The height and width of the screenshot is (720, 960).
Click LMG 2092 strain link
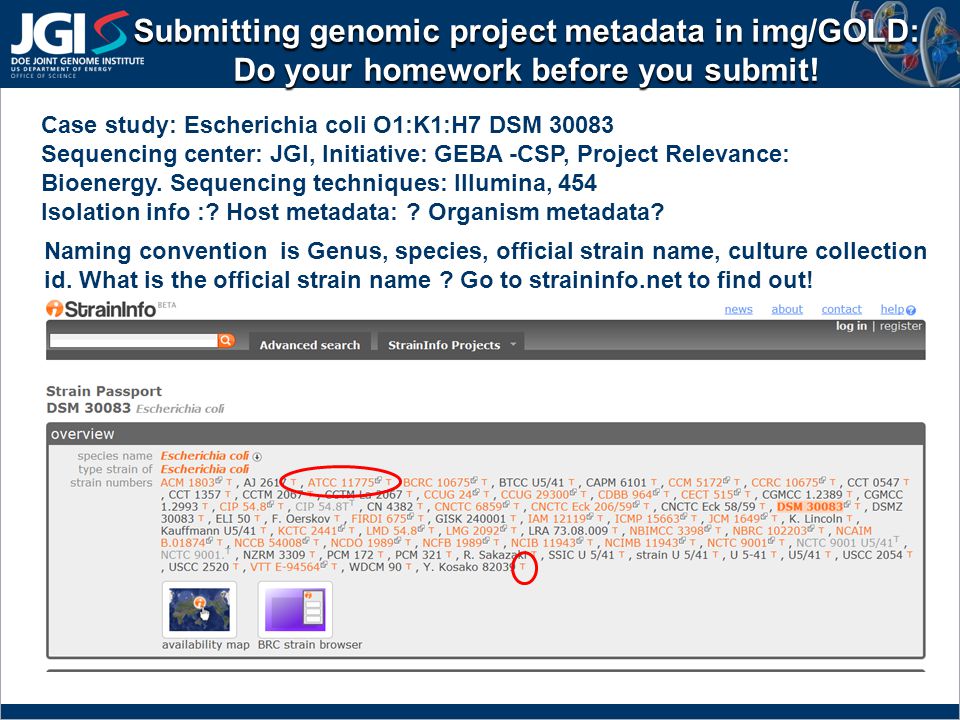472,531
